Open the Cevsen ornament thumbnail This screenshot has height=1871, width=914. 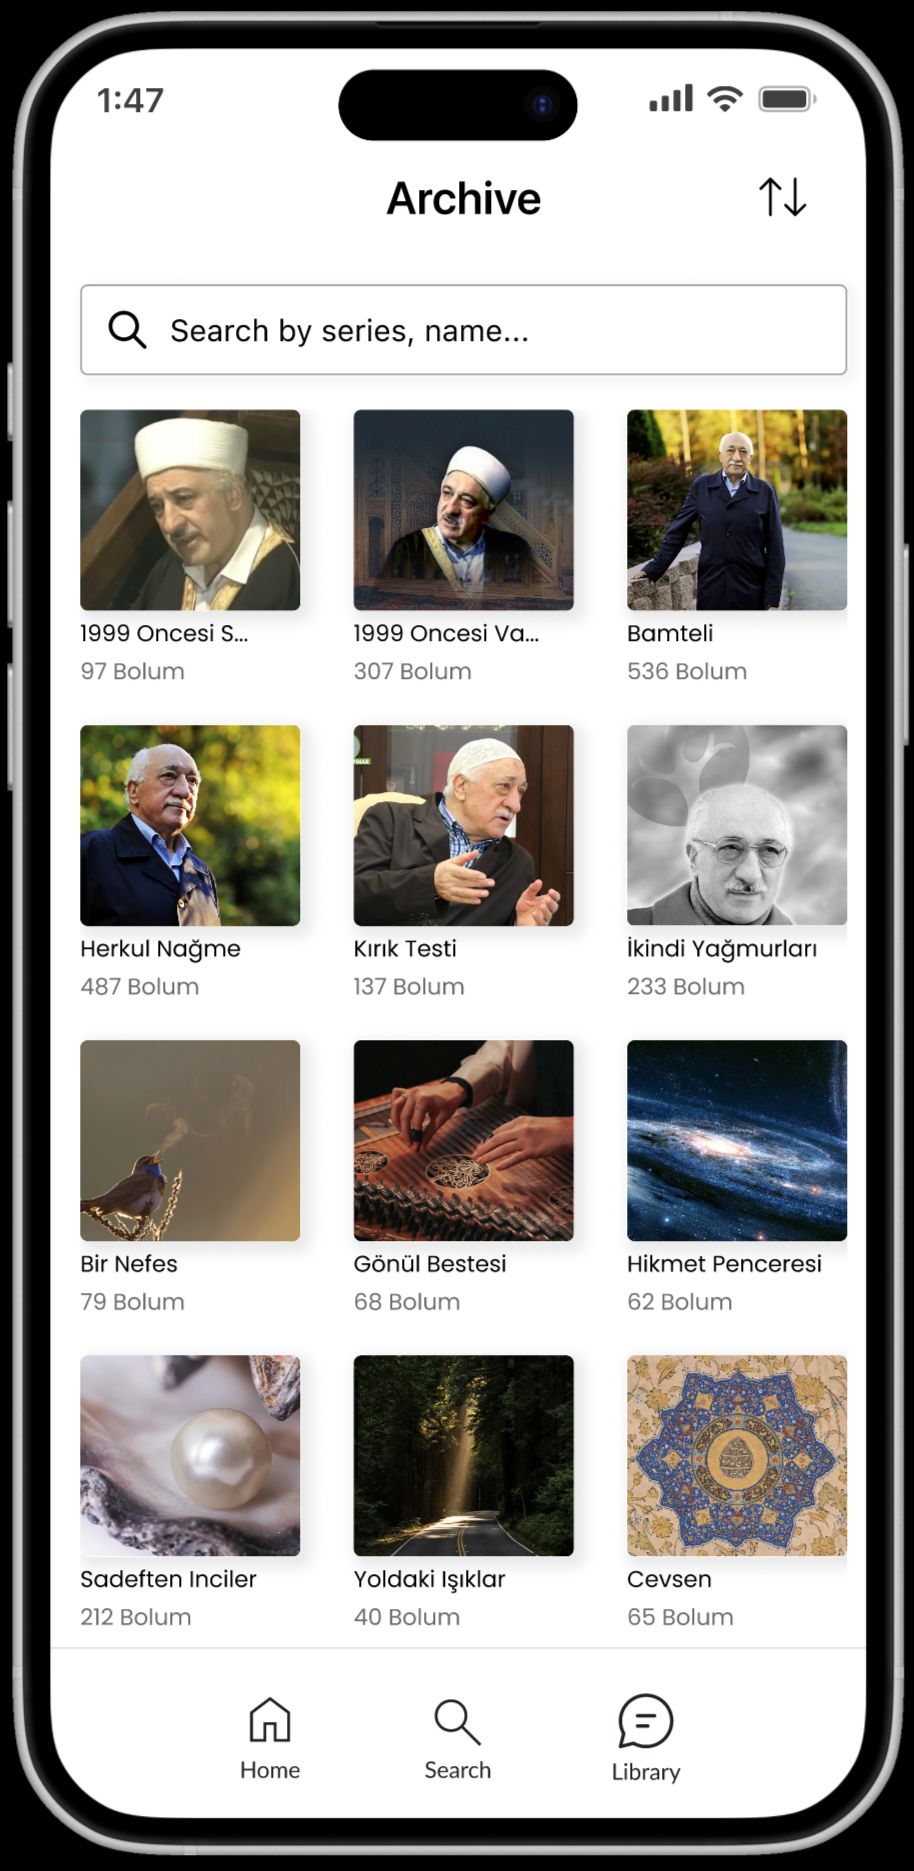point(737,1455)
